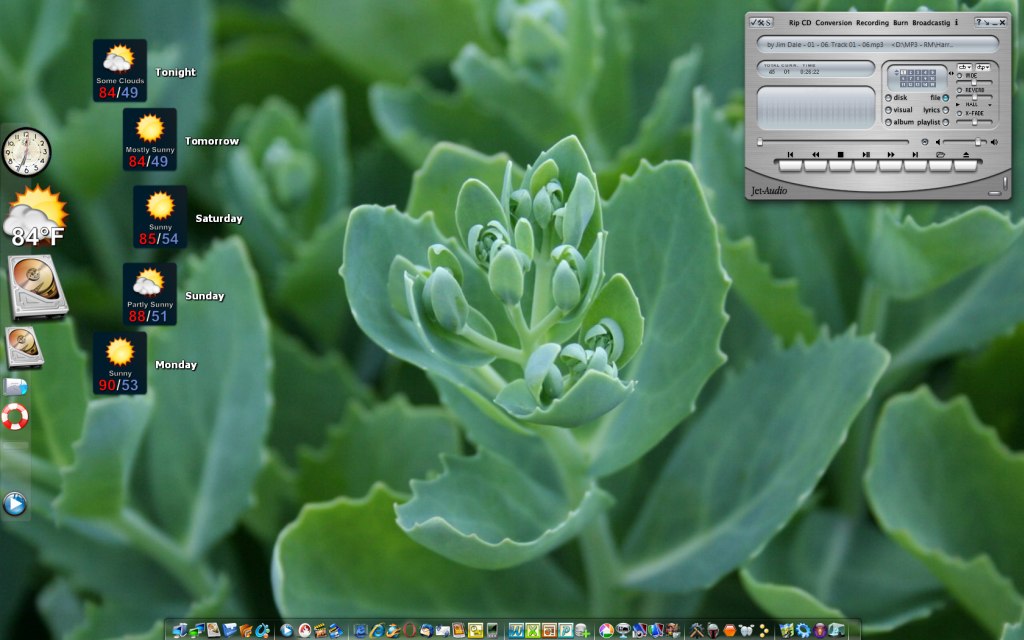Select the file radio button
Screen dimensions: 1024x640
946,98
